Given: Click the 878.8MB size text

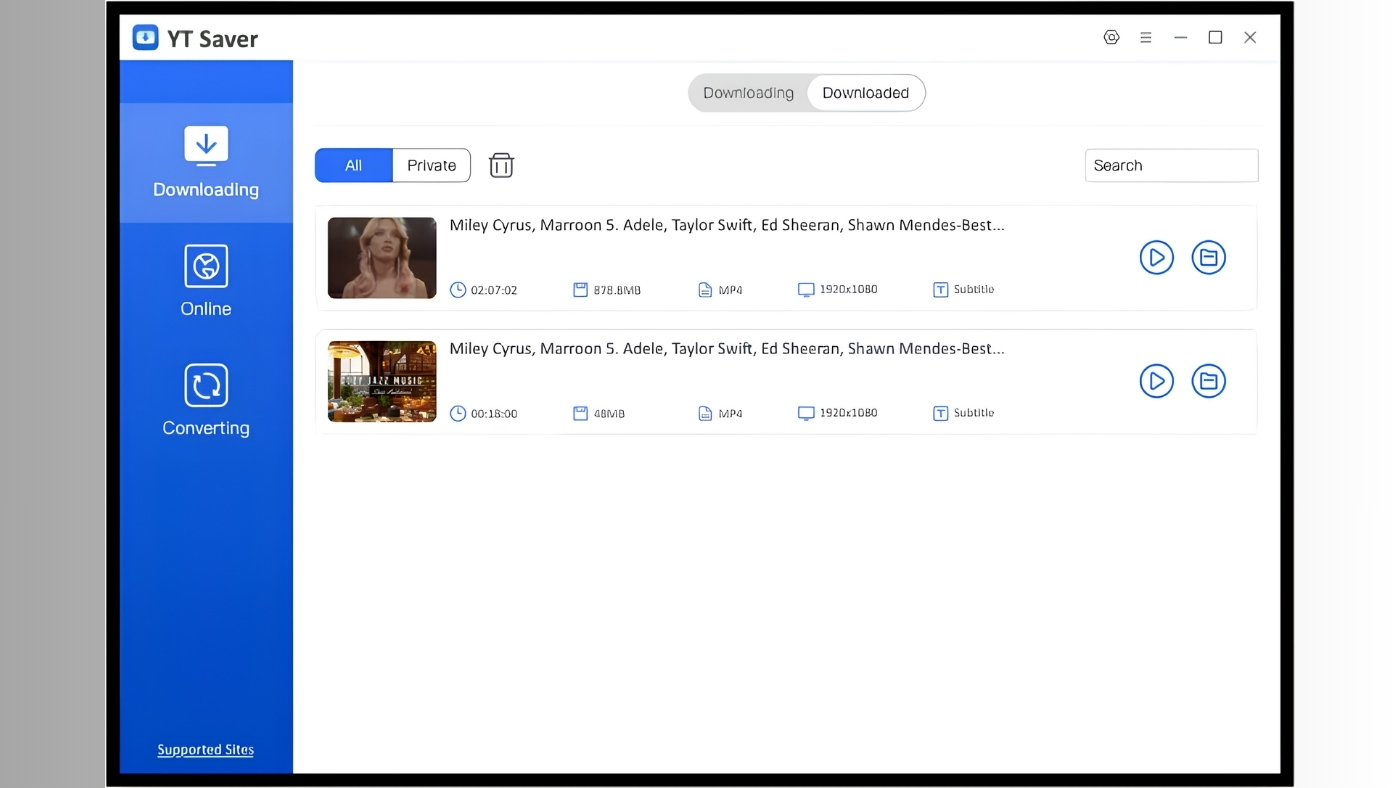Looking at the screenshot, I should (617, 290).
